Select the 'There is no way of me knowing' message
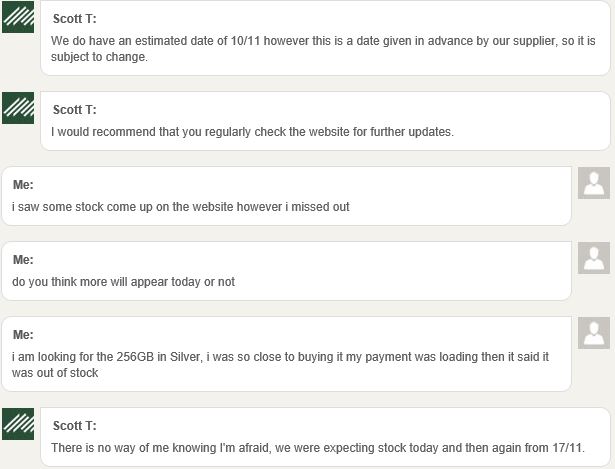Screen dimensions: 615x469 click(x=325, y=437)
